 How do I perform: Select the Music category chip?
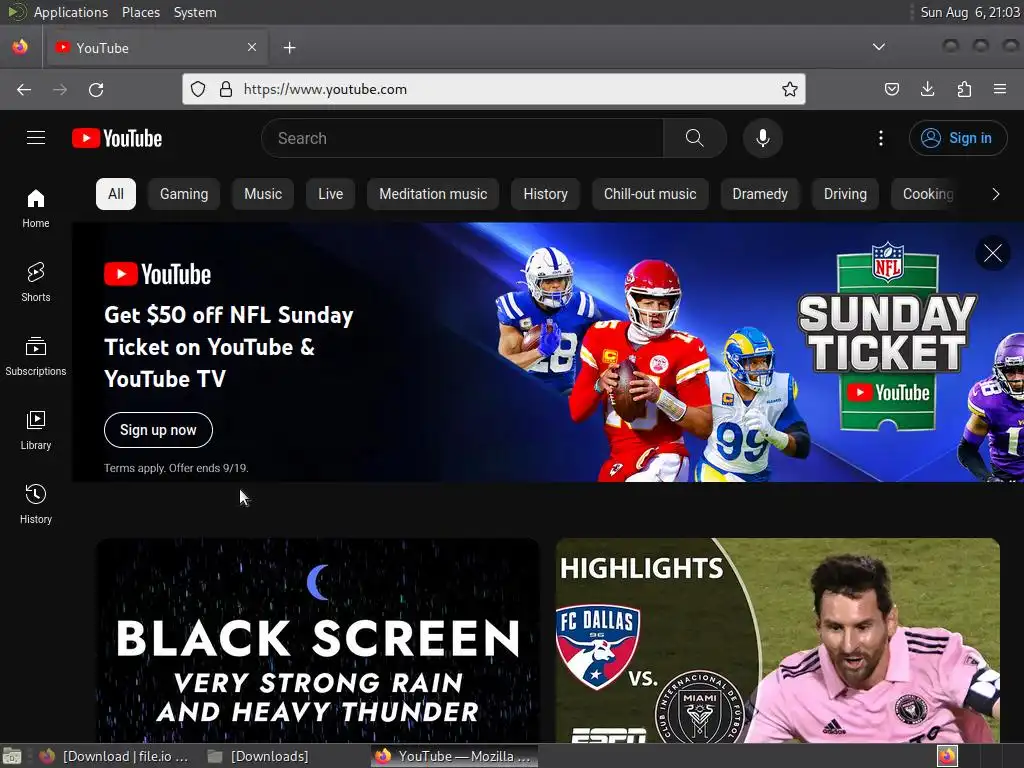[263, 194]
